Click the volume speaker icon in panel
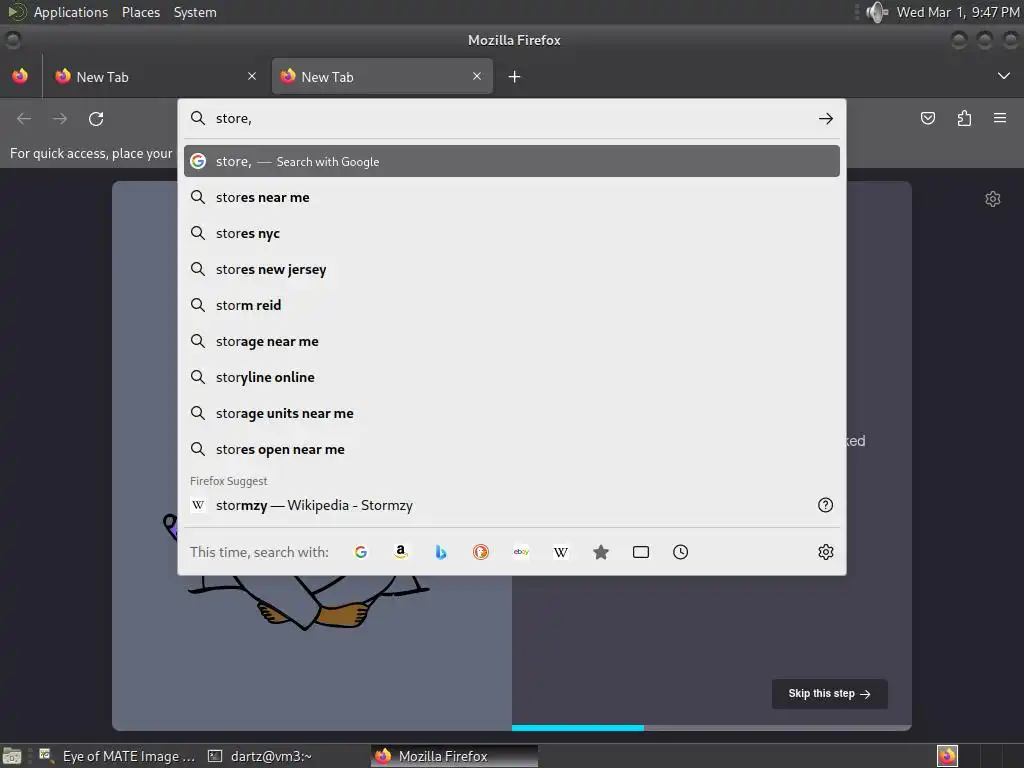The height and width of the screenshot is (768, 1024). (x=877, y=12)
